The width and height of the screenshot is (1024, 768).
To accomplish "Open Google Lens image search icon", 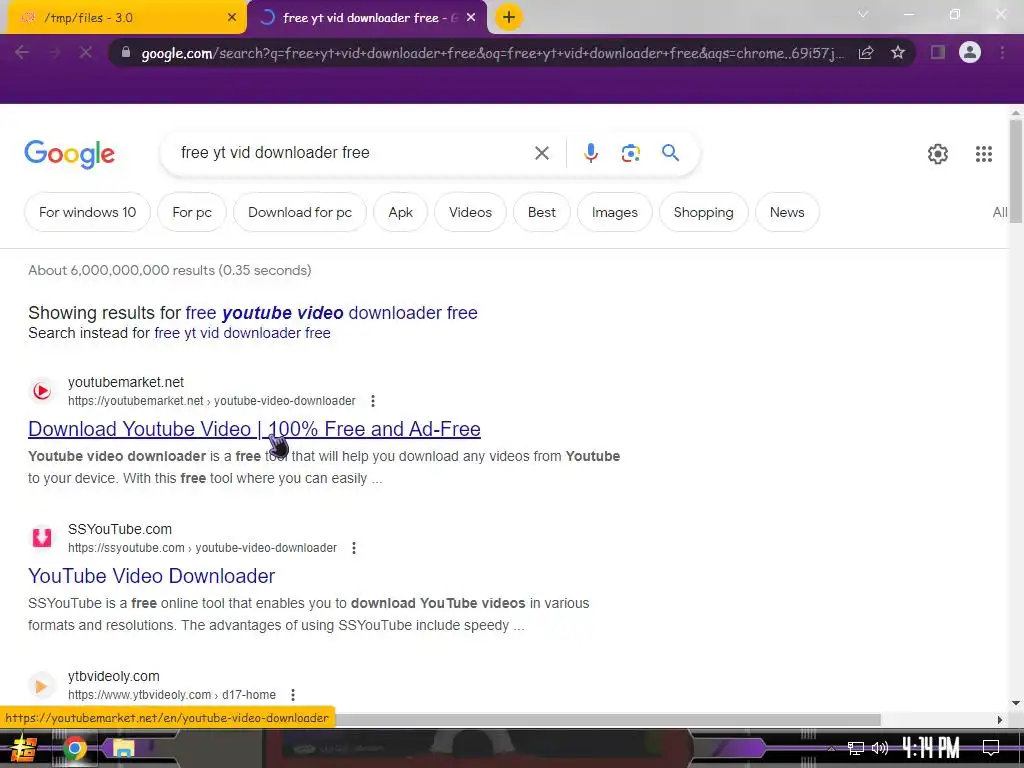I will pyautogui.click(x=630, y=153).
